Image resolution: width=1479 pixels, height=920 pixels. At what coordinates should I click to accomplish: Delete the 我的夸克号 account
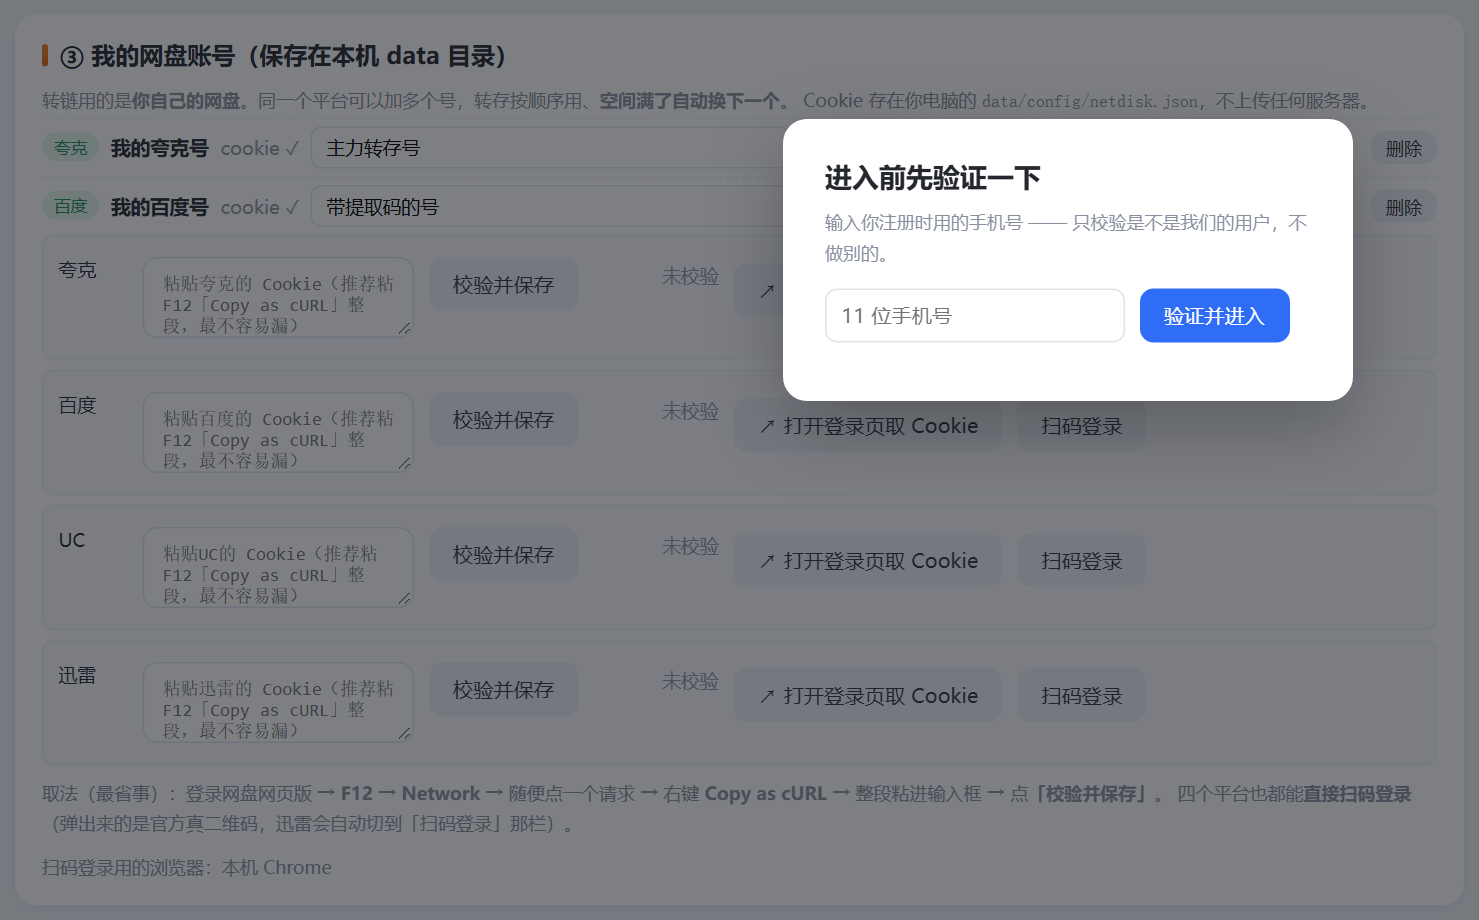click(x=1403, y=148)
